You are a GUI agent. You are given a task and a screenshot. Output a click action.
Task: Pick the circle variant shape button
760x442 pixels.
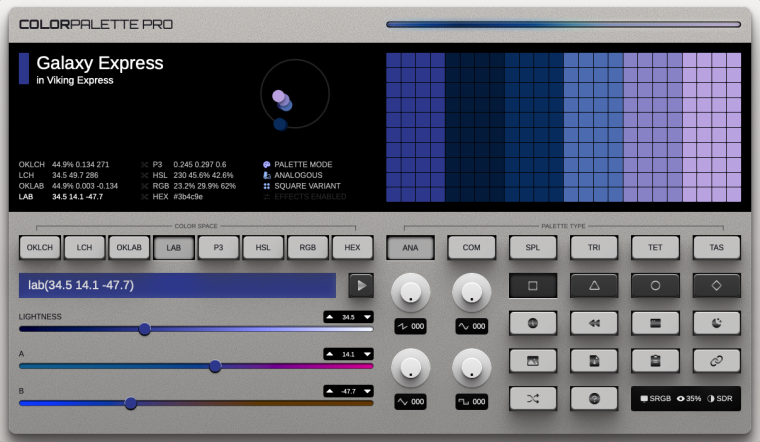click(x=655, y=286)
